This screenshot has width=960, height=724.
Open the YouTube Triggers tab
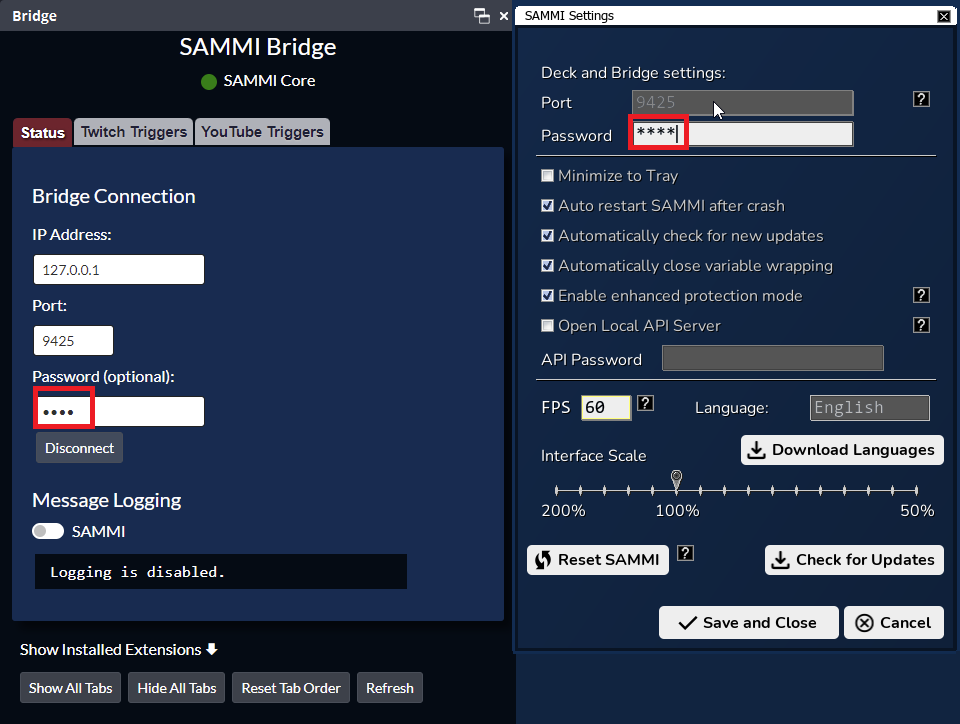click(x=262, y=132)
